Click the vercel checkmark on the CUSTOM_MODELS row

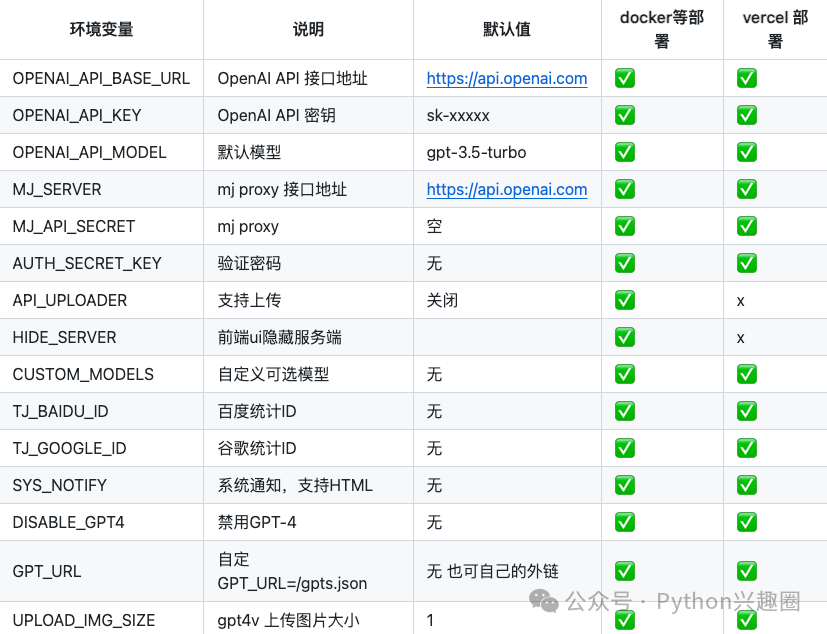[746, 374]
